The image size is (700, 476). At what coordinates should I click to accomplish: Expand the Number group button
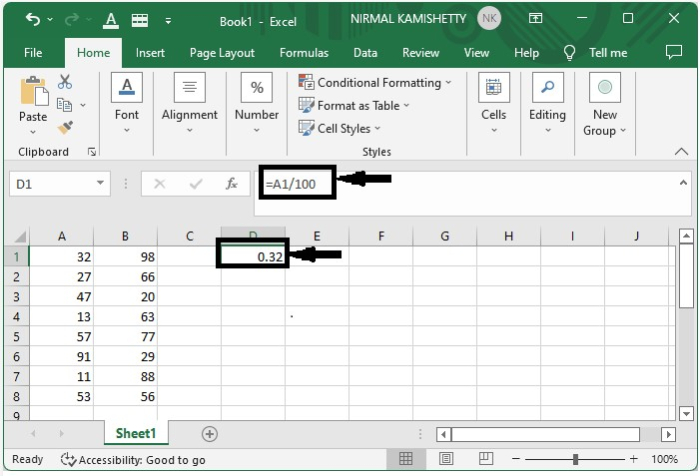click(257, 104)
